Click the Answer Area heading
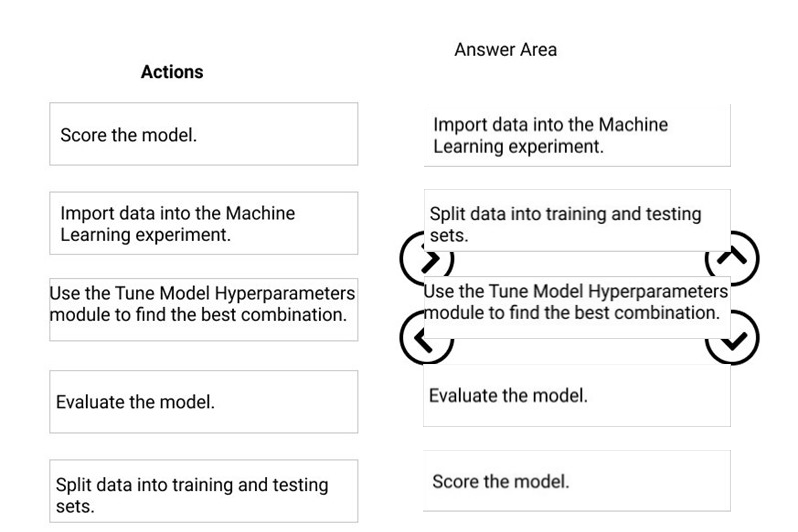798x532 pixels. [505, 49]
